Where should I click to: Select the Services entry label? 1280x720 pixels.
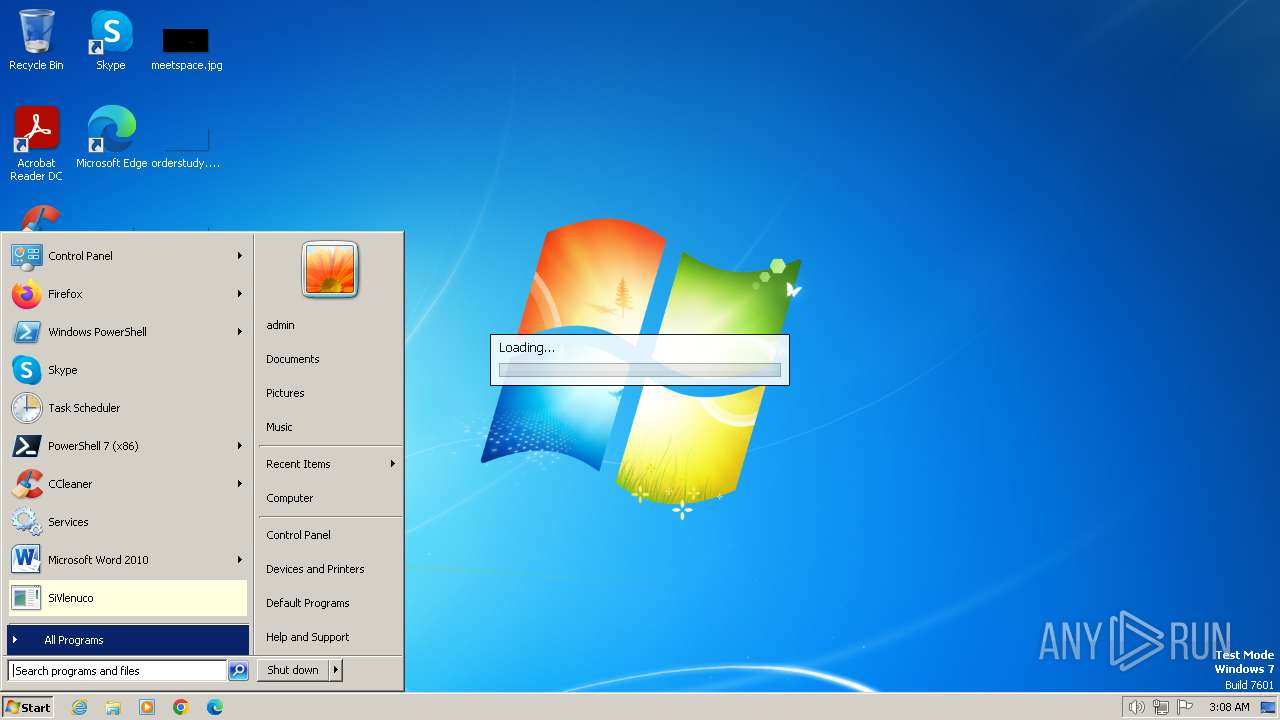coord(68,522)
